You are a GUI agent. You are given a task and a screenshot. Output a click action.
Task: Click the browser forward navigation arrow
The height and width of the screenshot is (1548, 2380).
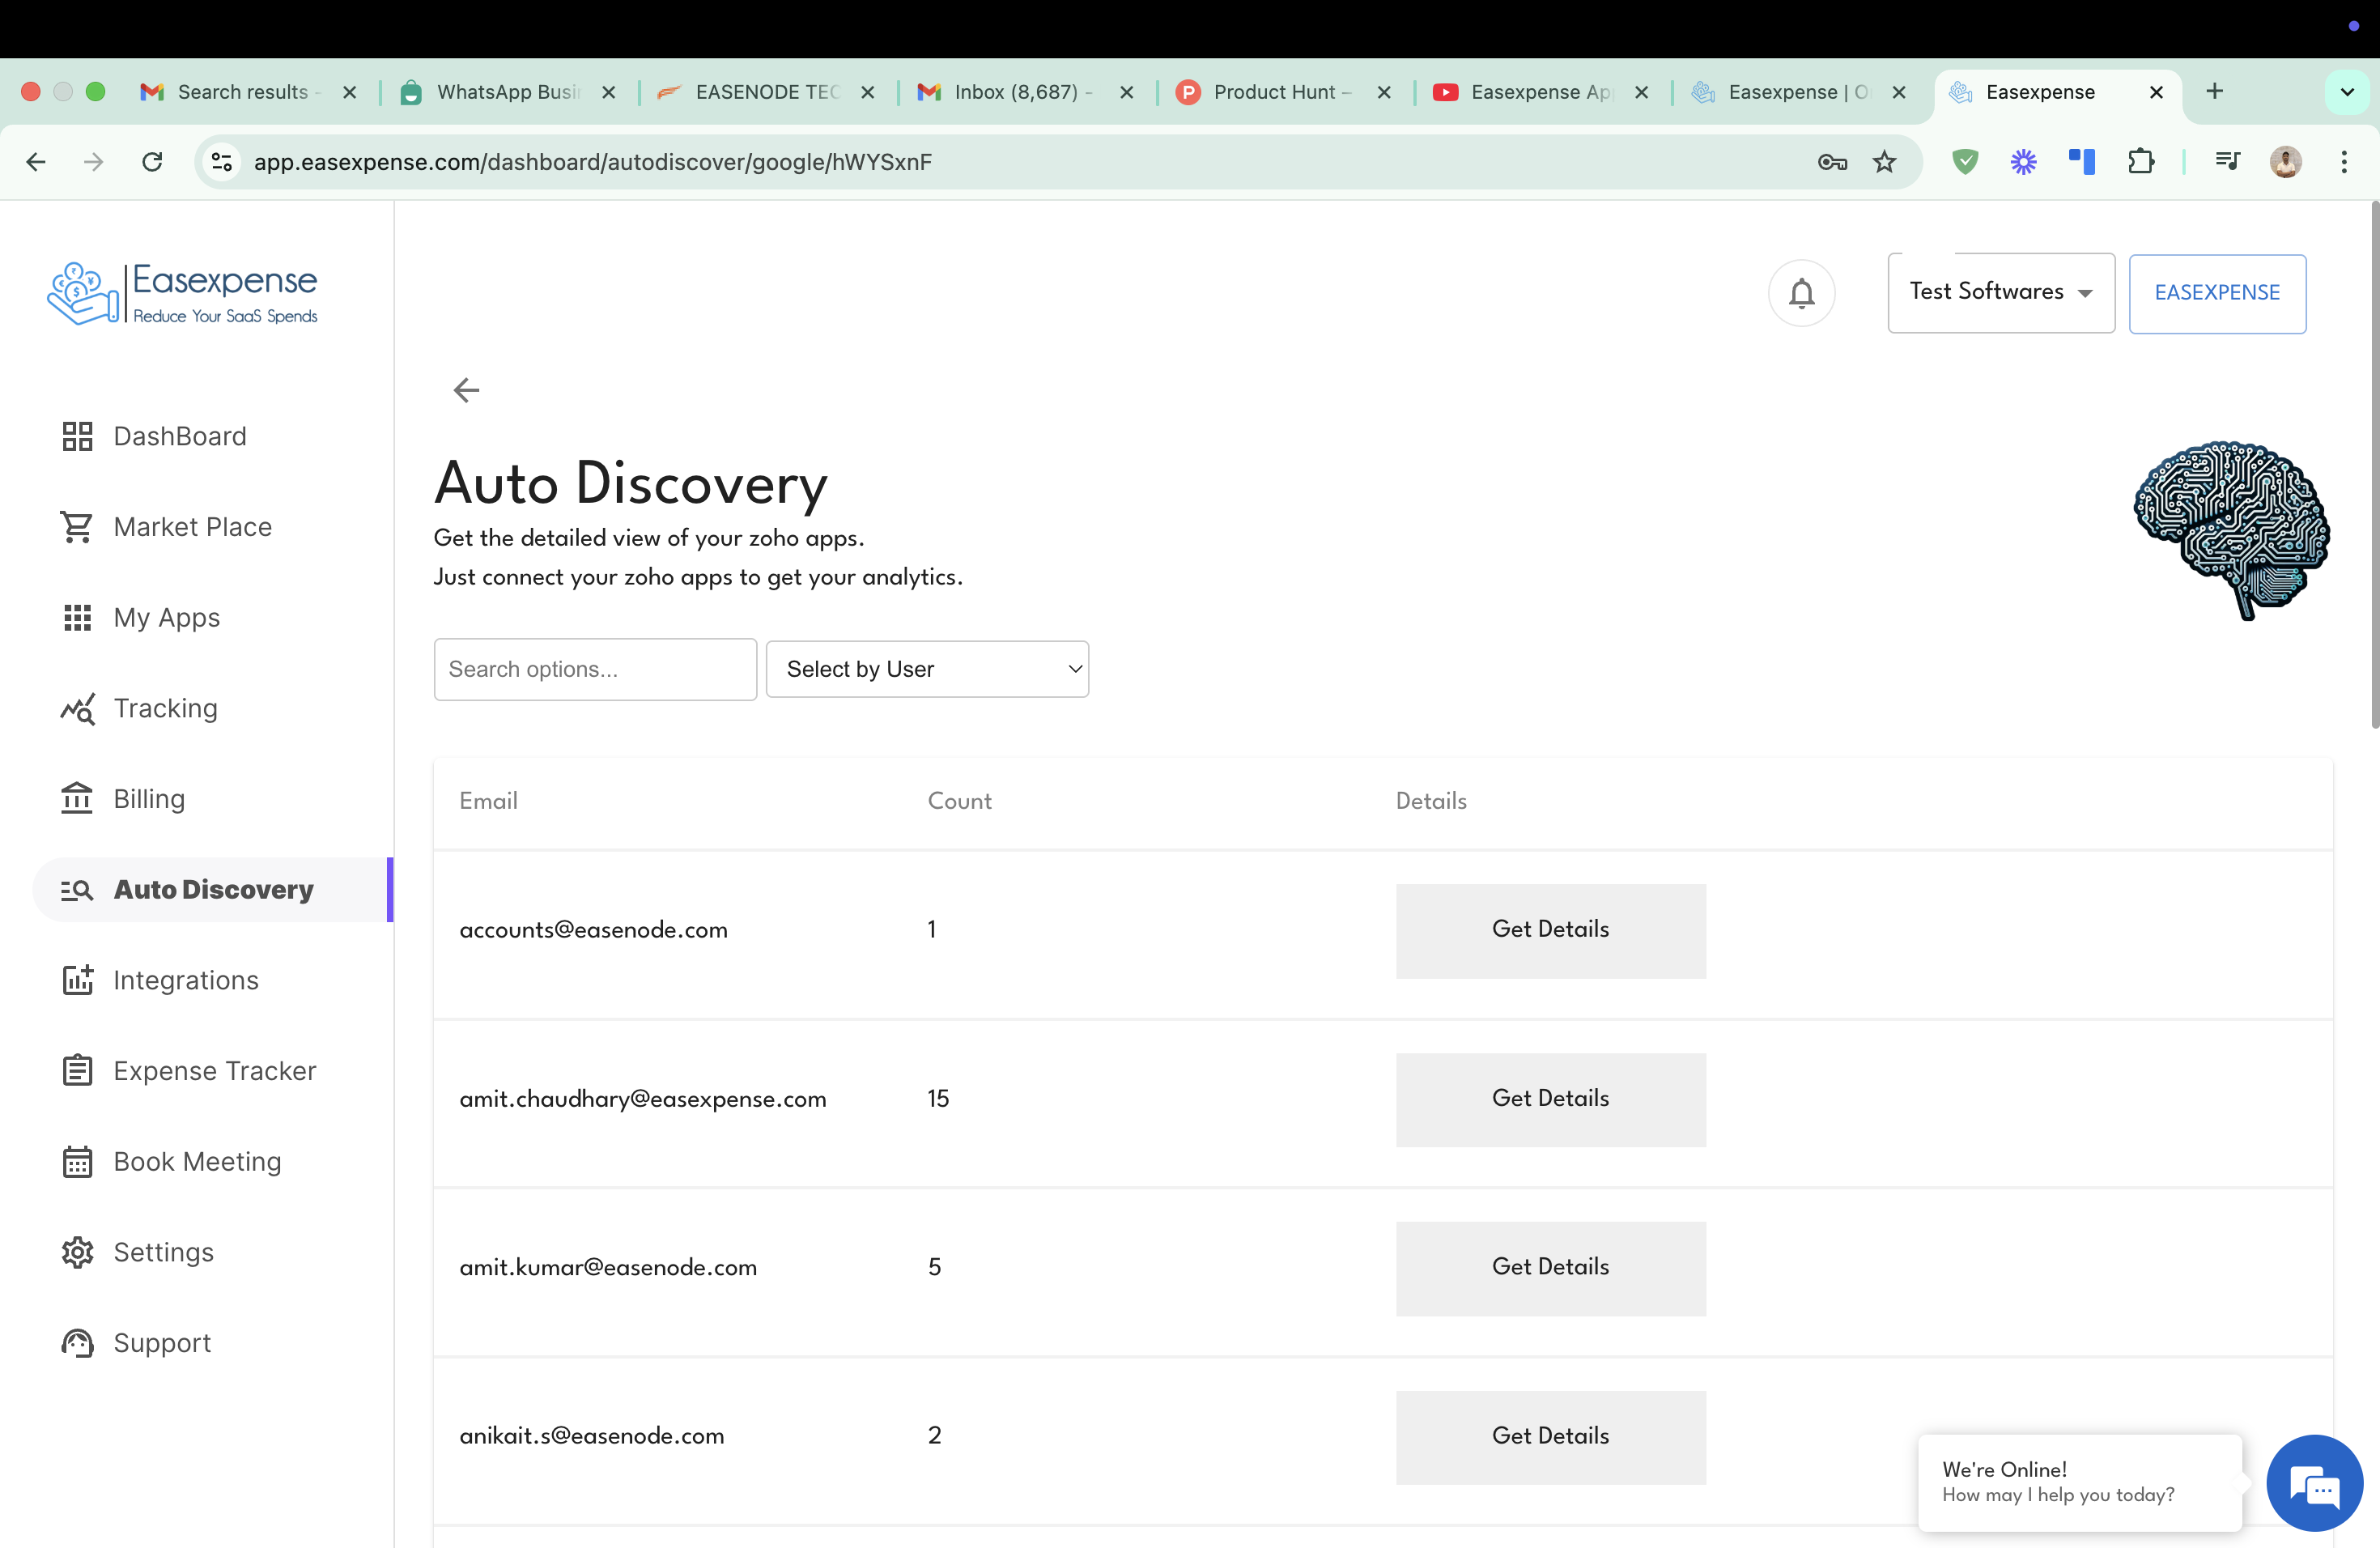tap(94, 162)
